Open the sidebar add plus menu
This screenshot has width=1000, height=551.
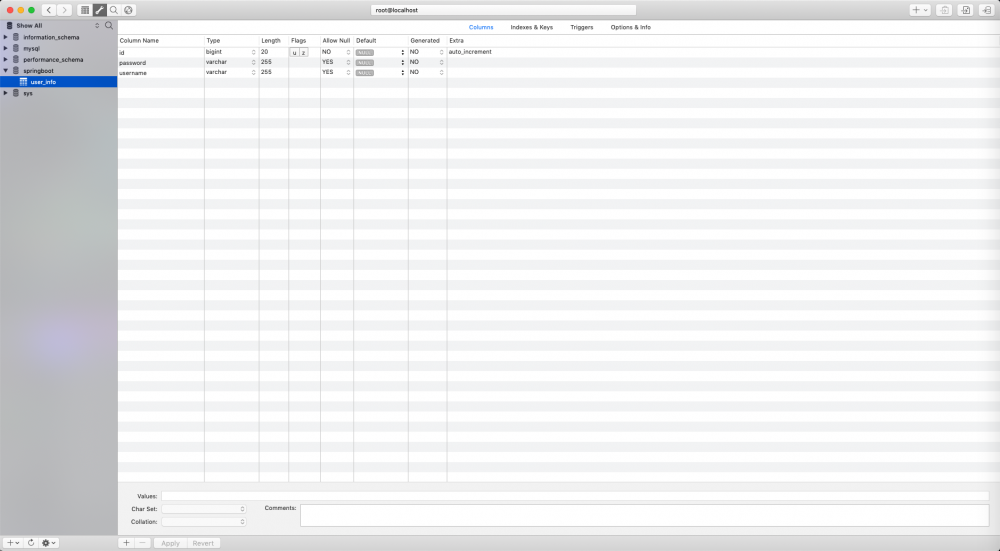[13, 543]
